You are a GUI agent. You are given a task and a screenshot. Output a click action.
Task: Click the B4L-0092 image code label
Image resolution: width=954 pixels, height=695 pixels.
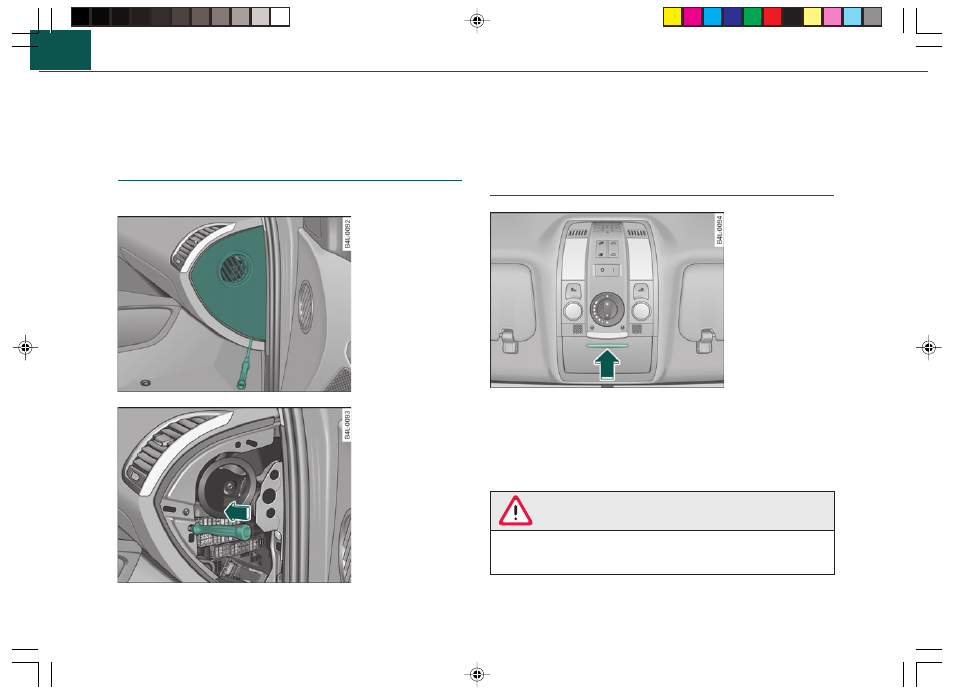(347, 234)
